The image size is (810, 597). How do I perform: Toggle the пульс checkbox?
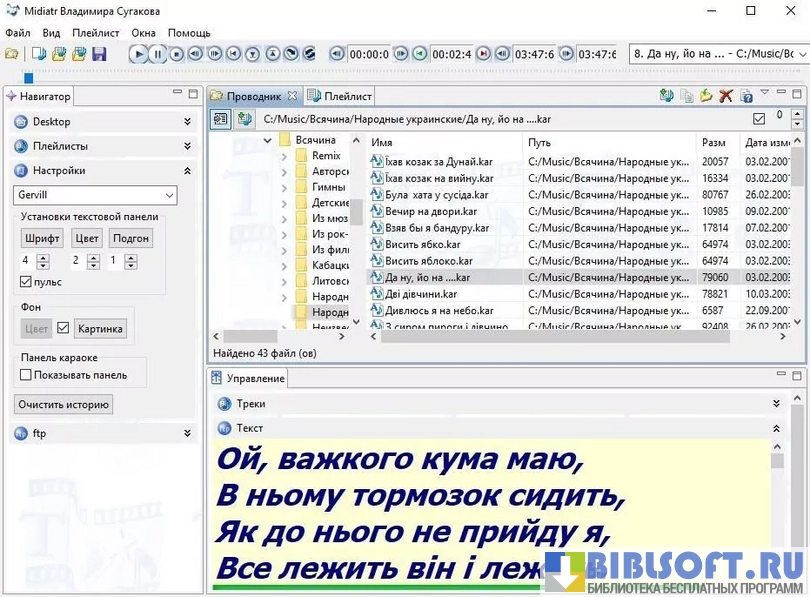pyautogui.click(x=27, y=282)
